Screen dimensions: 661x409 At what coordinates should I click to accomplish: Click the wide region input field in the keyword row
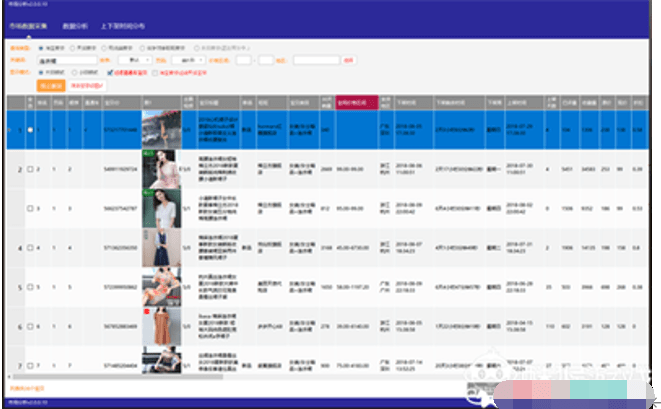pos(317,60)
